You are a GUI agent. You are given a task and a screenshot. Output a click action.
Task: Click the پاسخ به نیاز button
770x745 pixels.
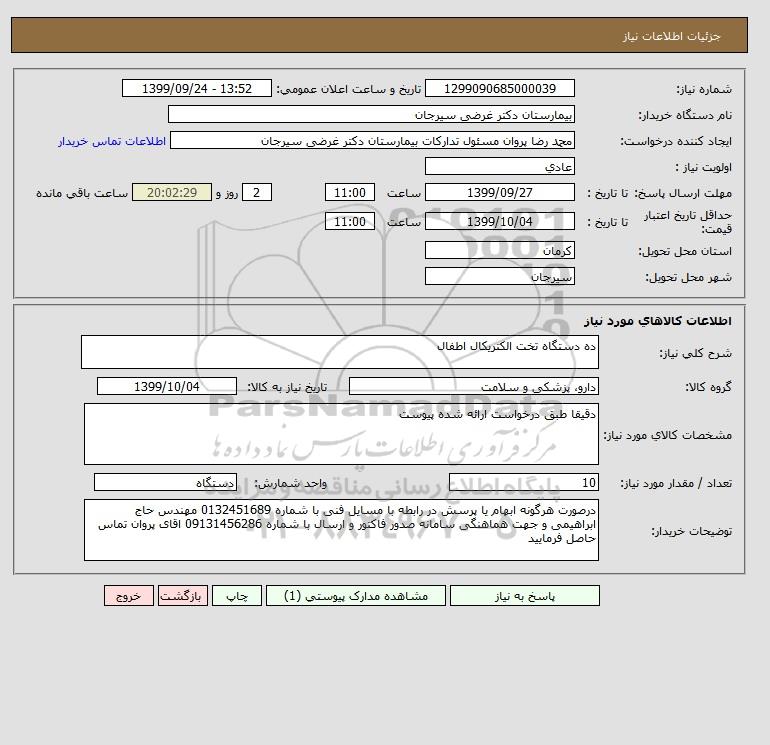pyautogui.click(x=524, y=596)
